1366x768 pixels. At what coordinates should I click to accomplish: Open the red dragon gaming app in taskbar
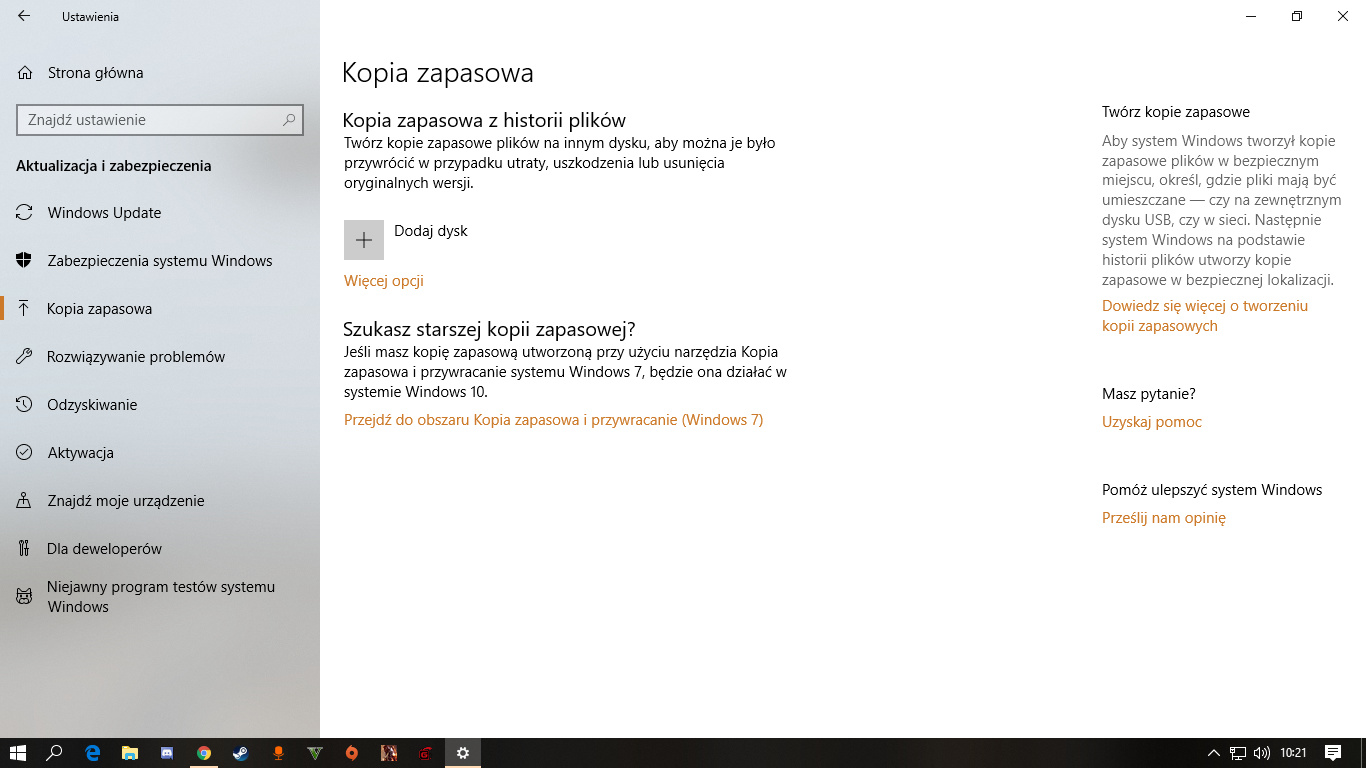426,753
